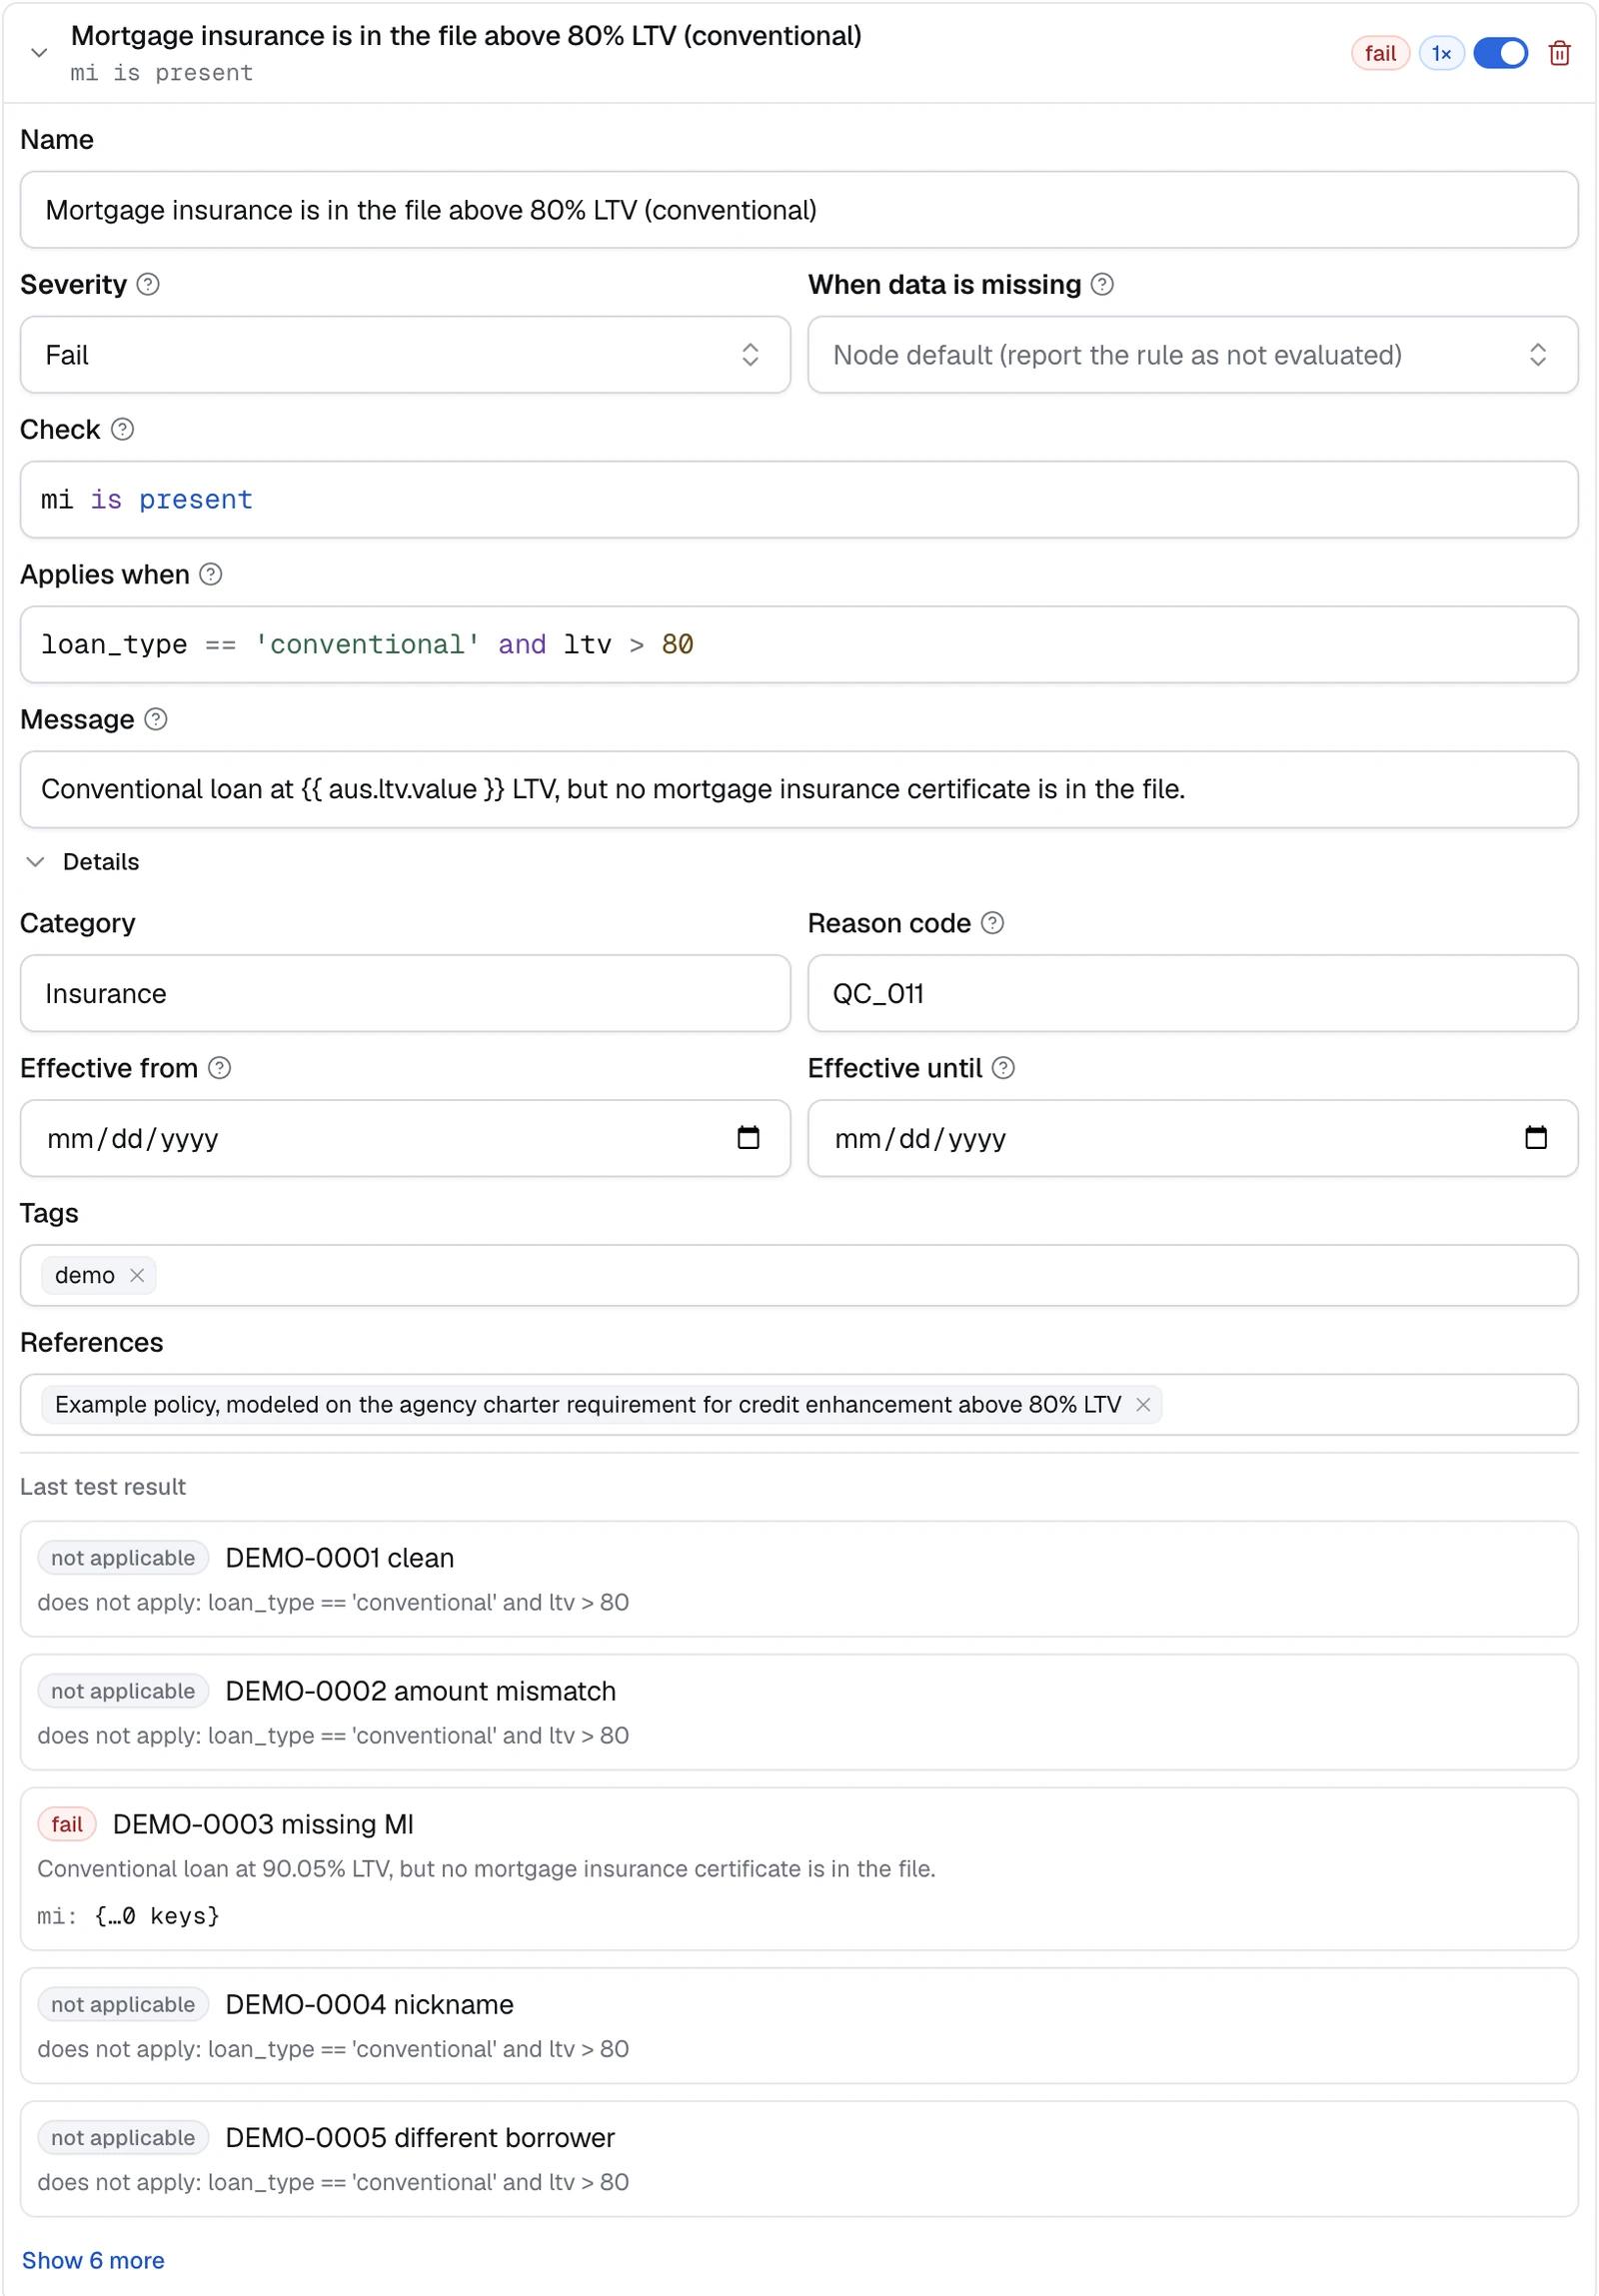Click the Last test result heading
The height and width of the screenshot is (2296, 1599).
click(103, 1487)
